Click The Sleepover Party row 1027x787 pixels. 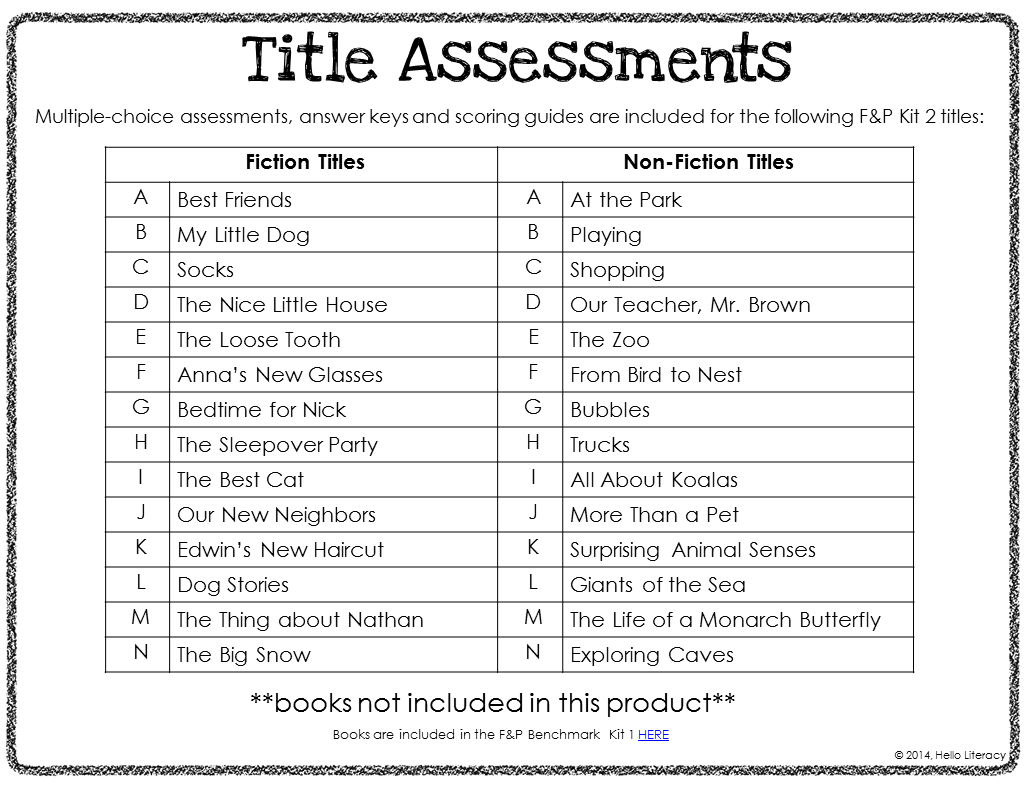tap(277, 445)
